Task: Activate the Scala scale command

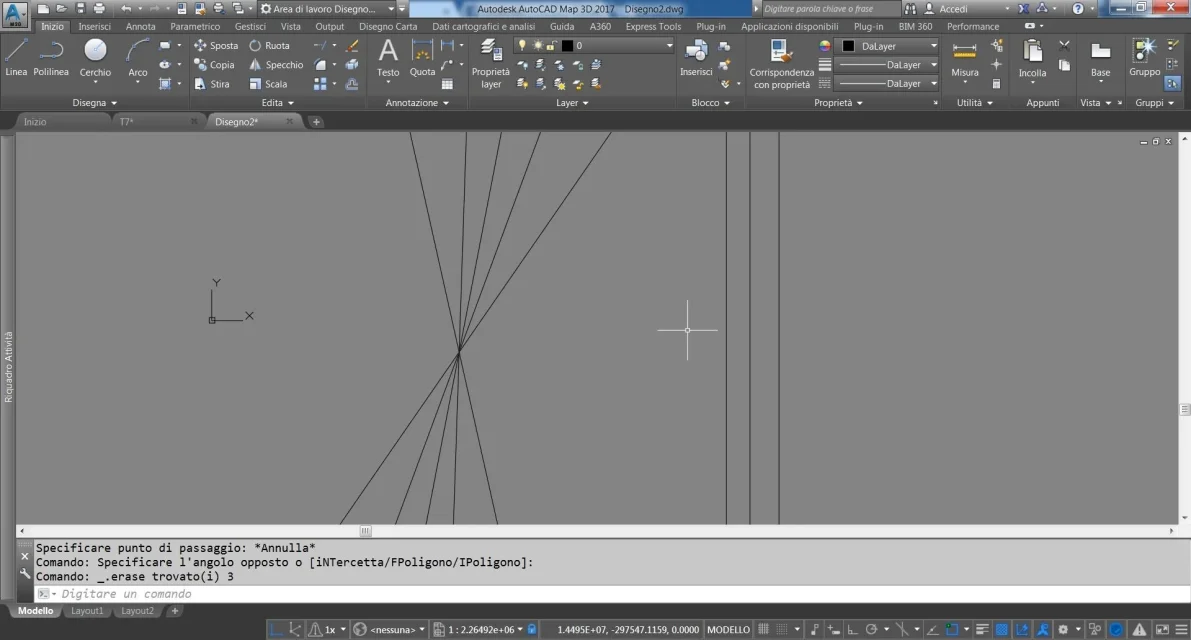Action: (268, 84)
